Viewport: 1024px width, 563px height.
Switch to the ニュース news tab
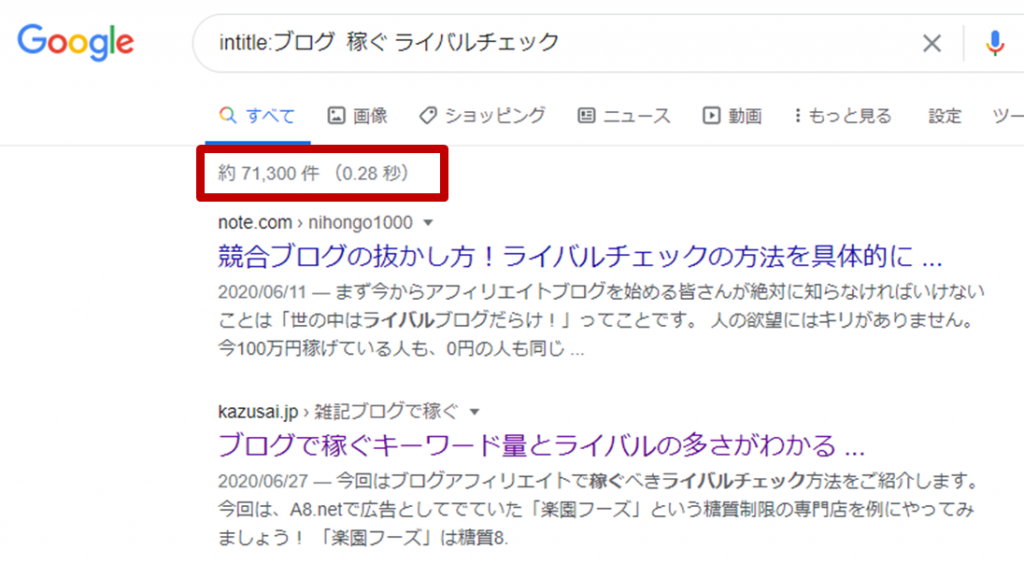pyautogui.click(x=624, y=116)
